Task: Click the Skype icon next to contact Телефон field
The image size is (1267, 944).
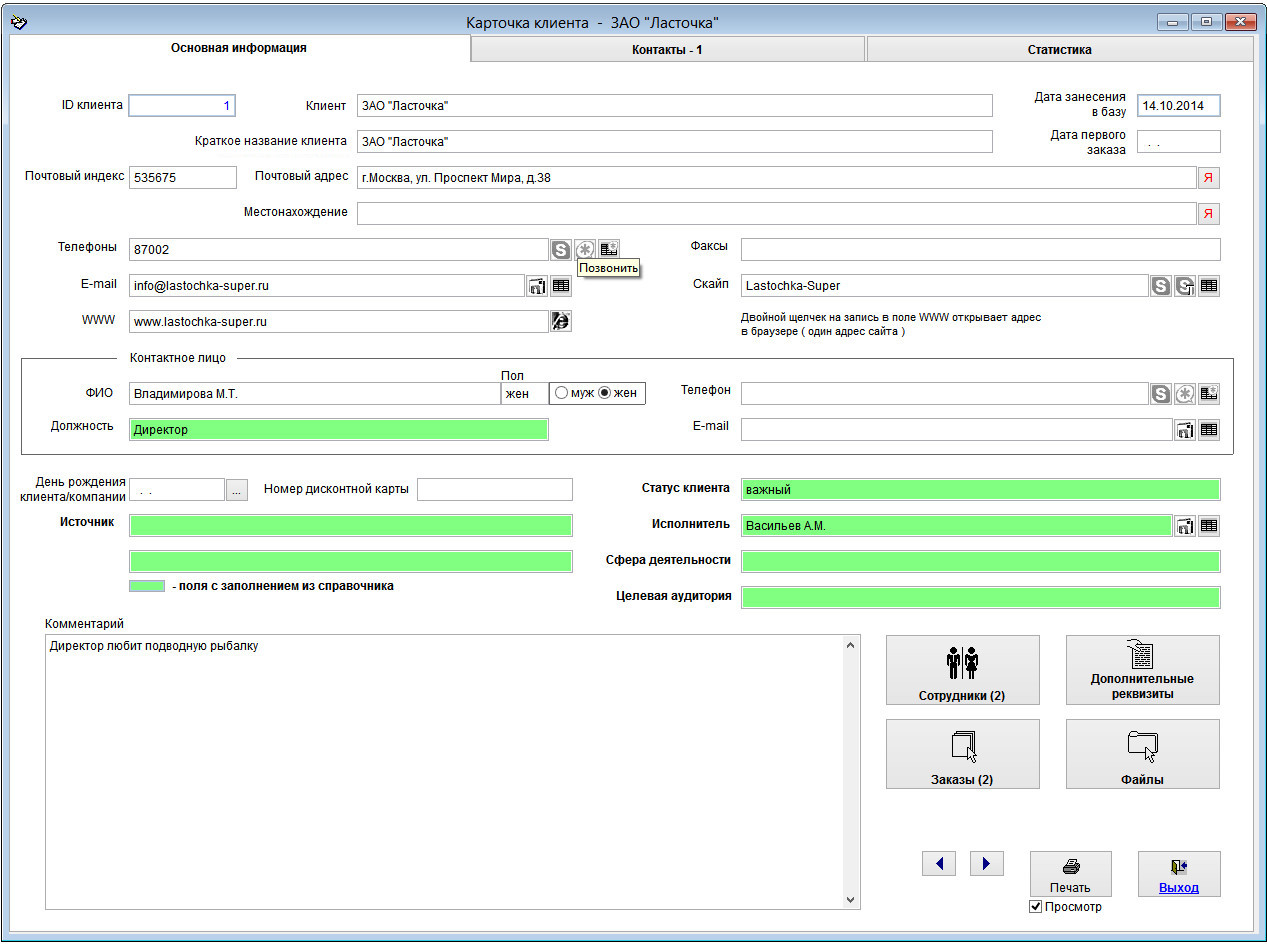Action: point(1160,394)
